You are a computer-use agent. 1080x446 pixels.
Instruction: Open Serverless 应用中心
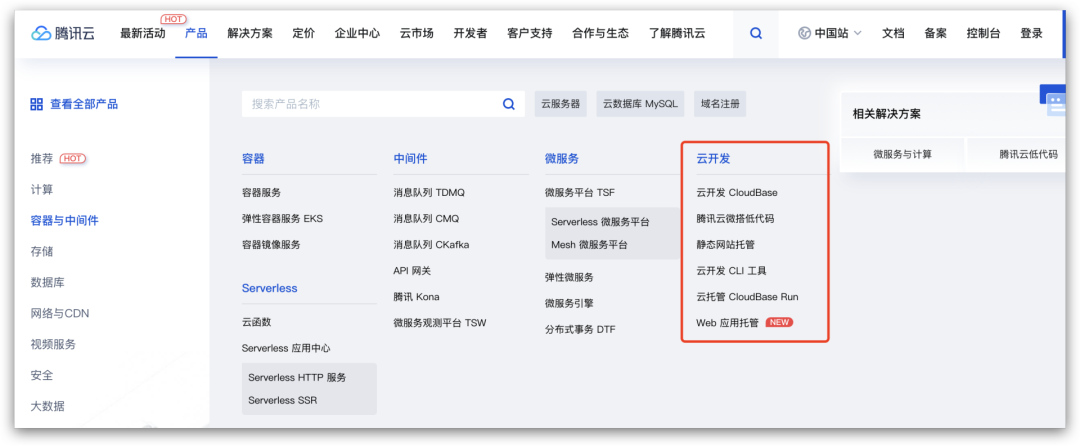coord(286,348)
